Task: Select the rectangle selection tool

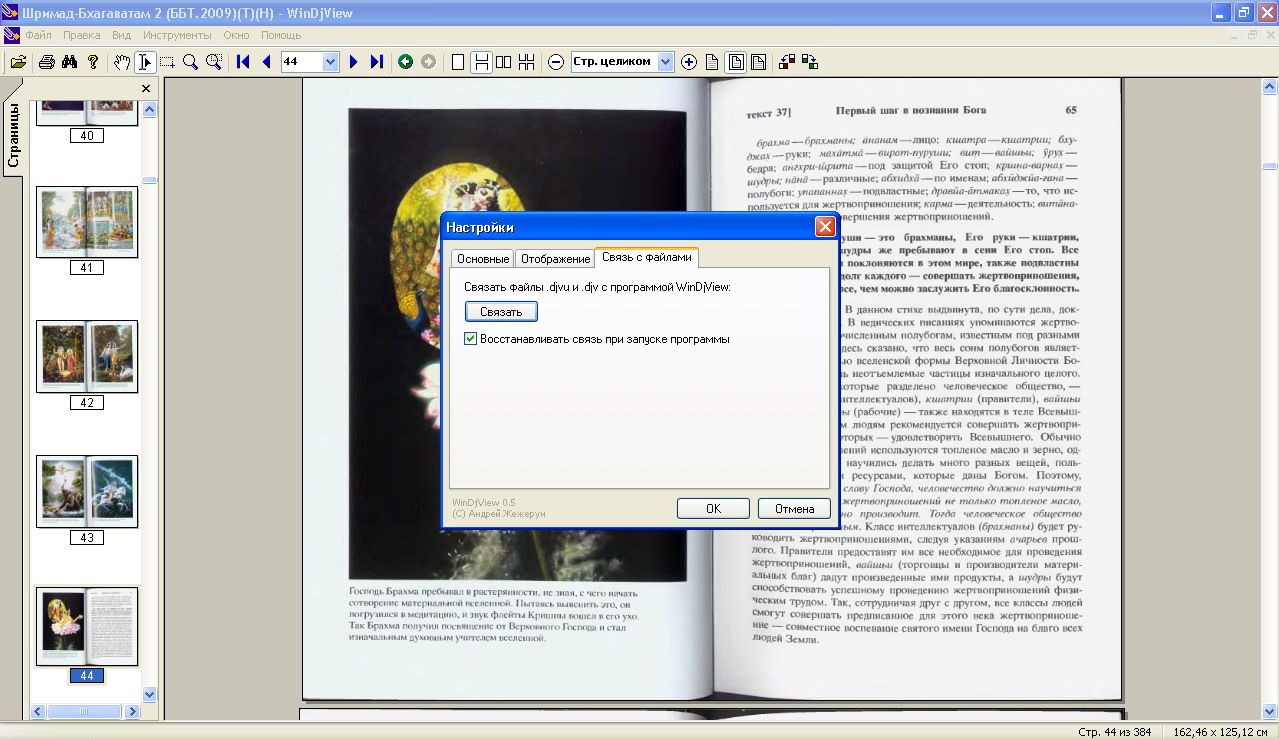Action: pos(167,62)
